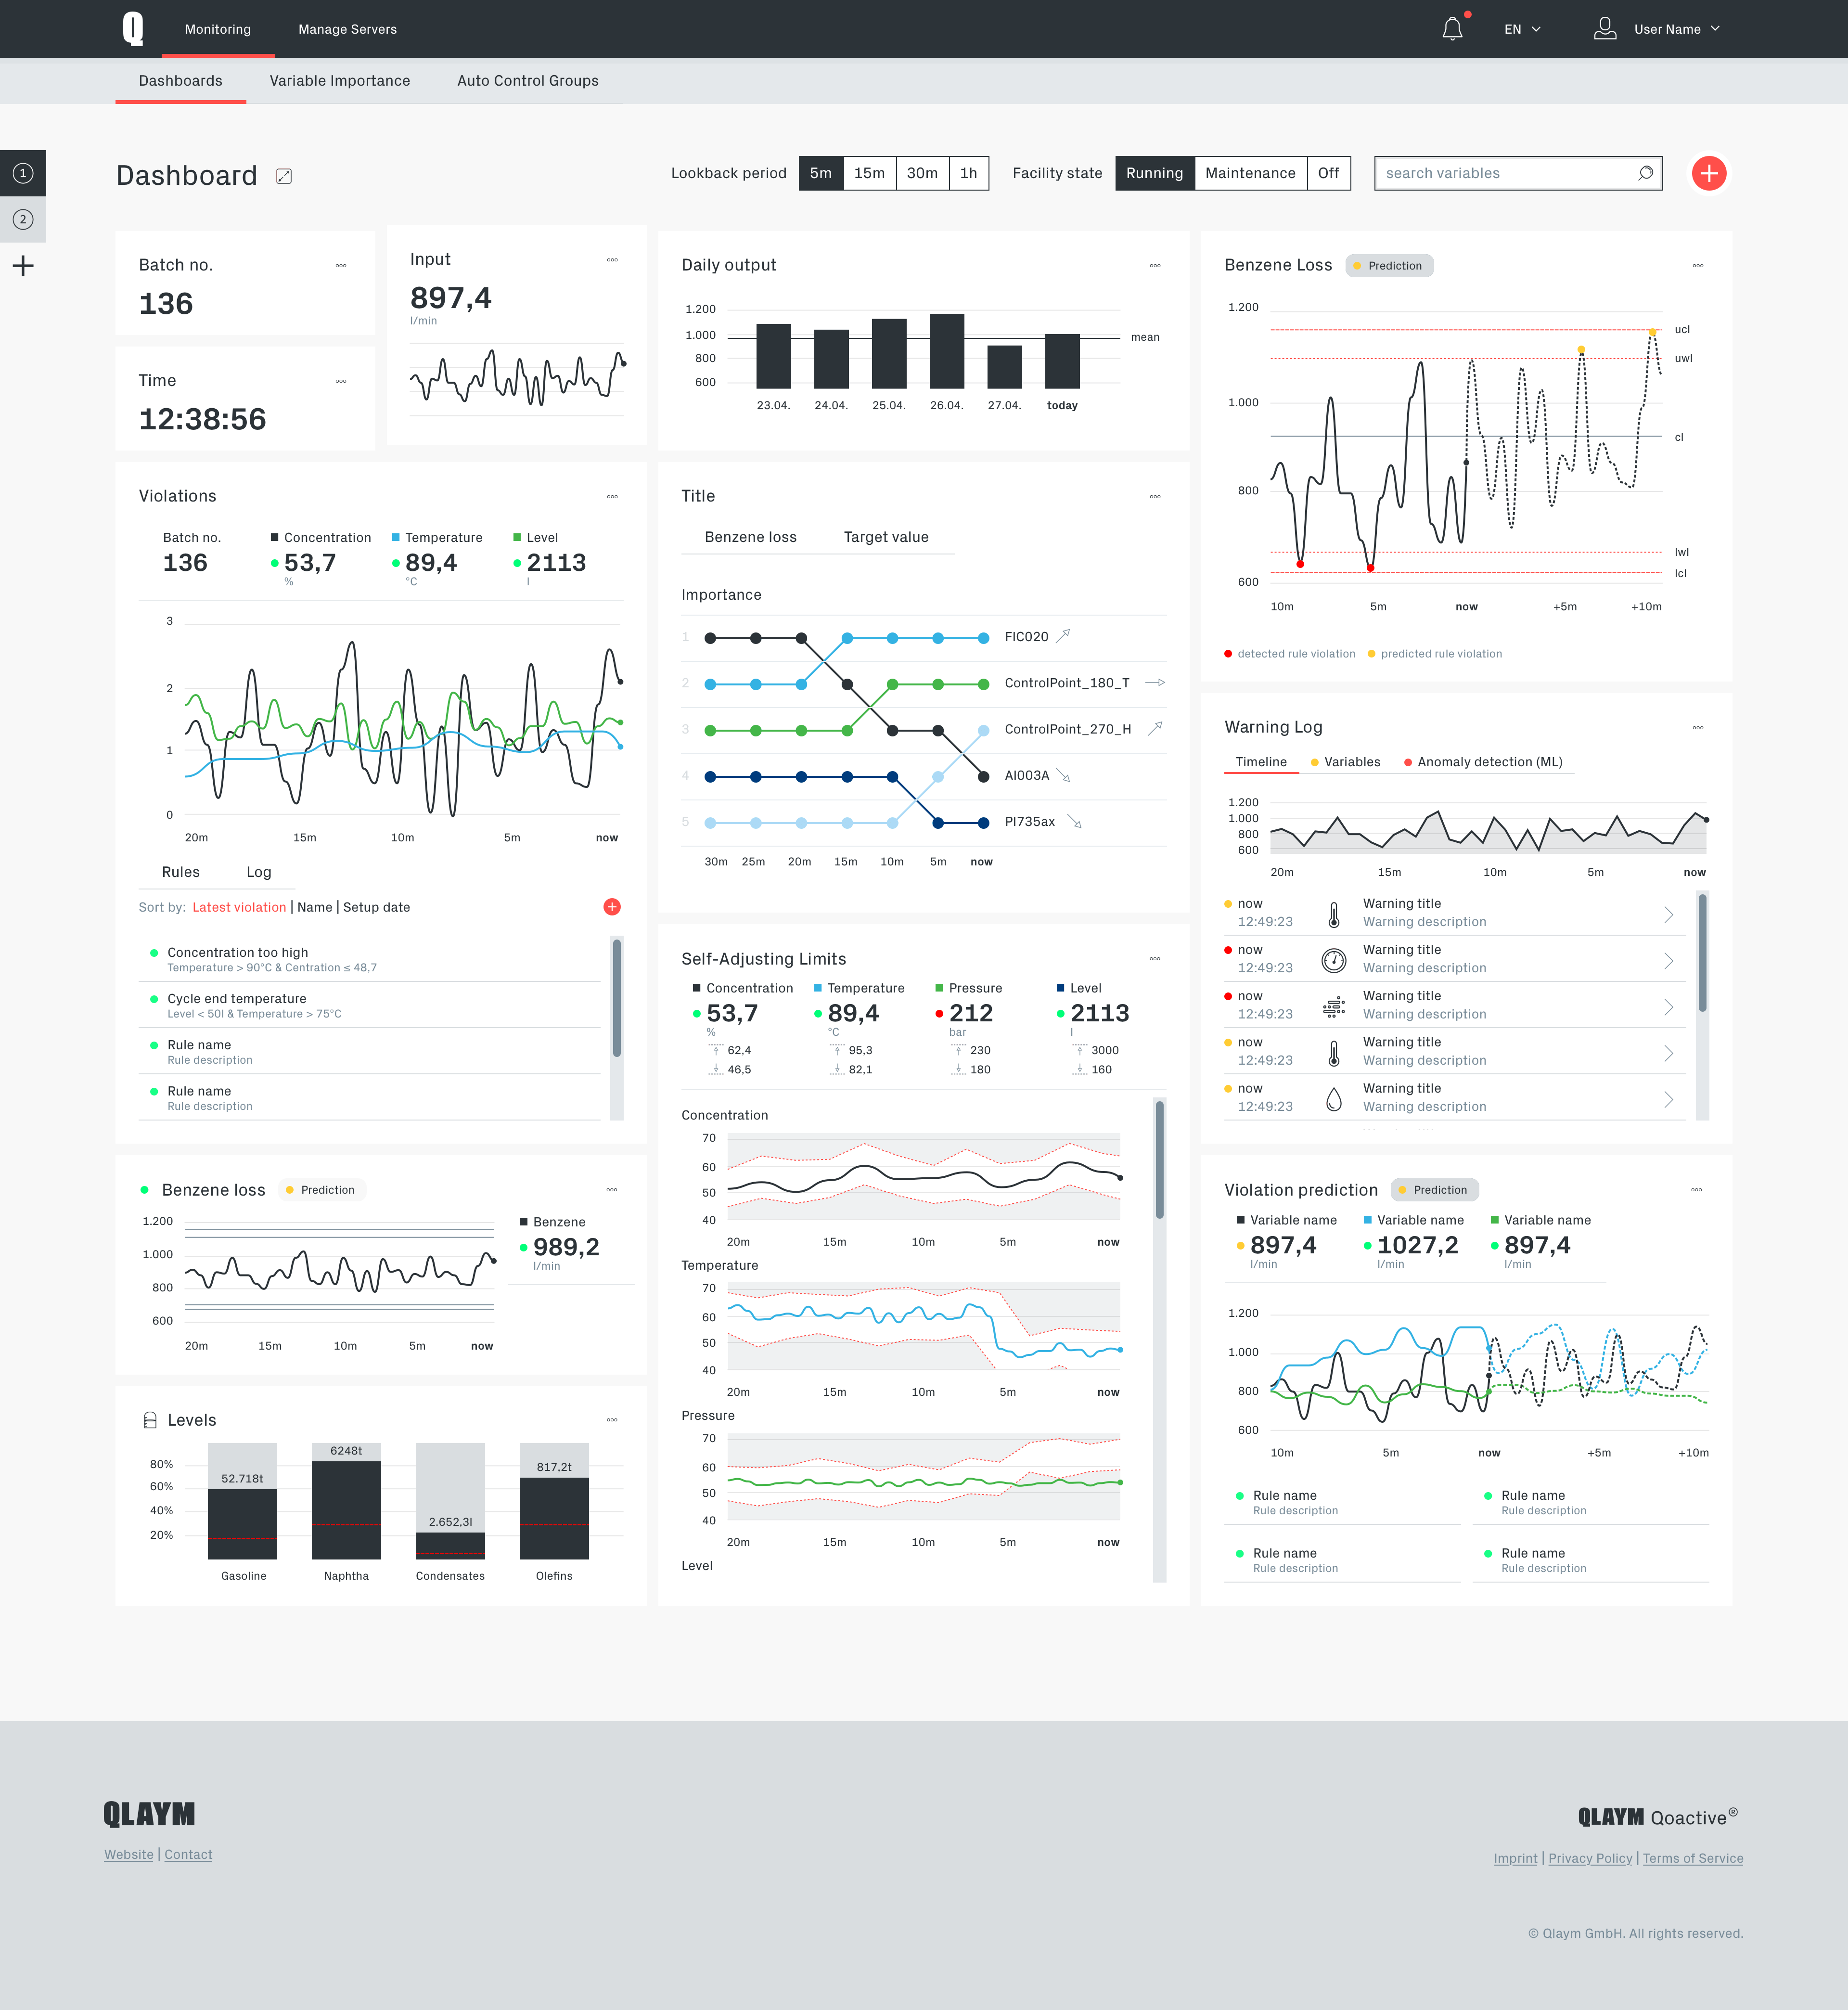Viewport: 1848px width, 2010px height.
Task: Click the red add widget plus button
Action: pyautogui.click(x=1709, y=173)
